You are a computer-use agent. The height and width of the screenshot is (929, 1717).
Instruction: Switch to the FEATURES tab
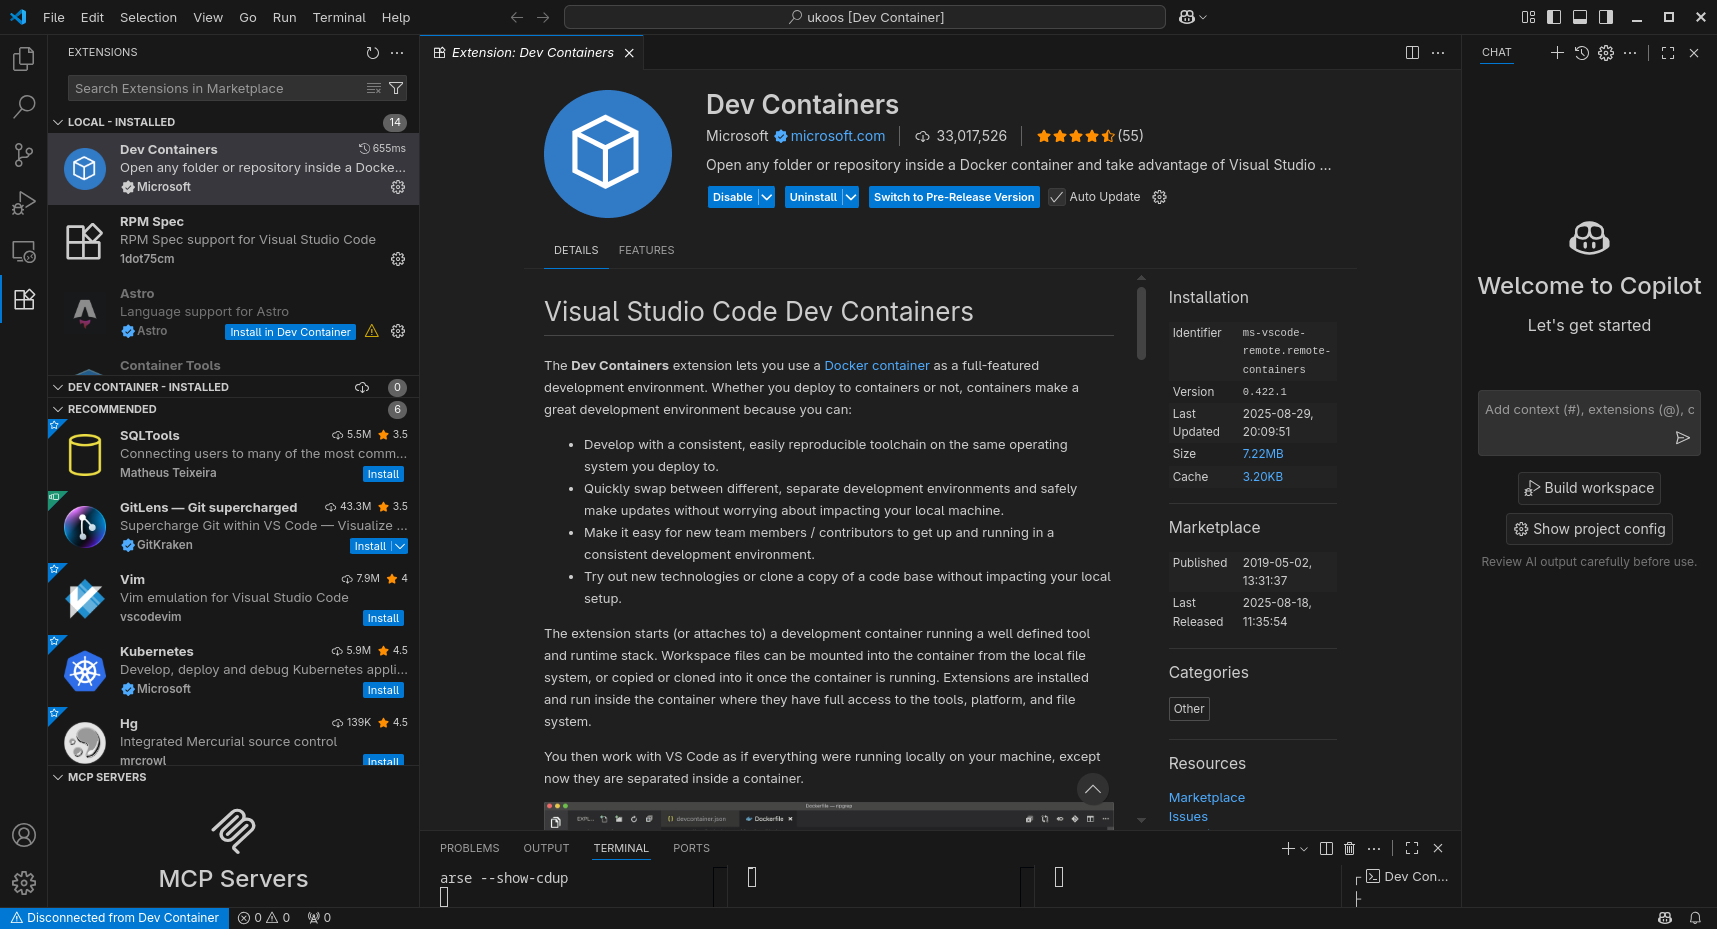646,250
